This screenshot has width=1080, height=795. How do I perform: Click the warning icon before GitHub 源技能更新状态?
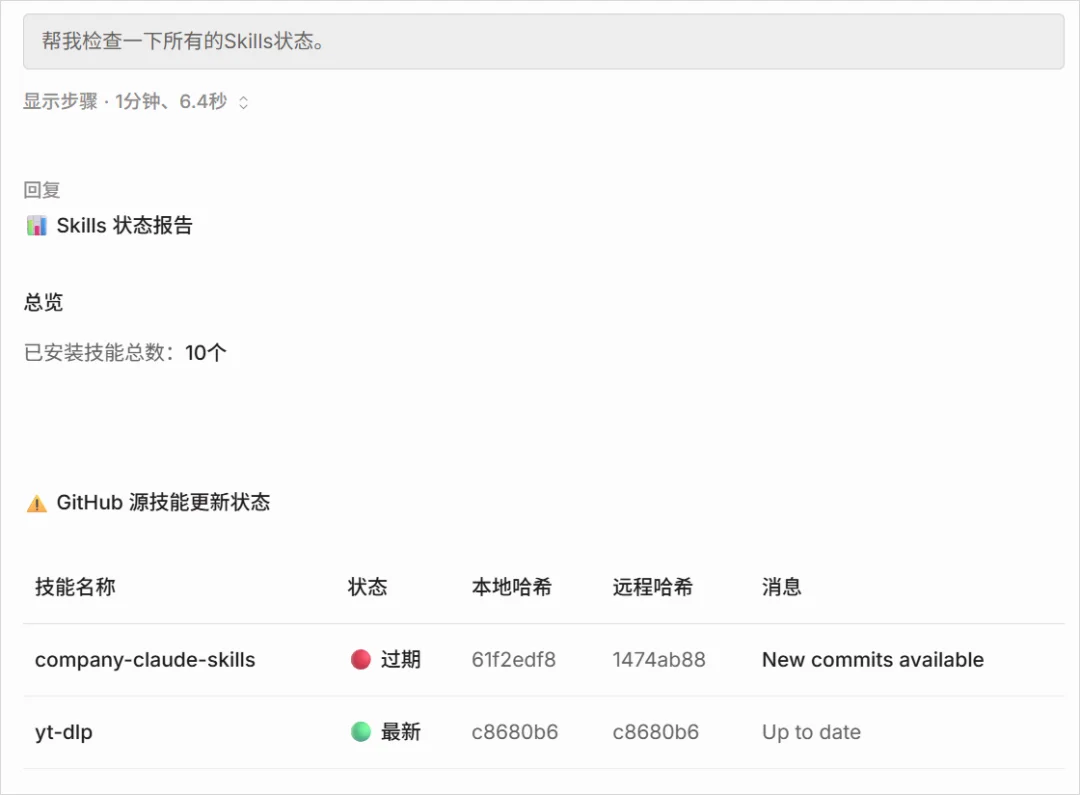point(35,501)
